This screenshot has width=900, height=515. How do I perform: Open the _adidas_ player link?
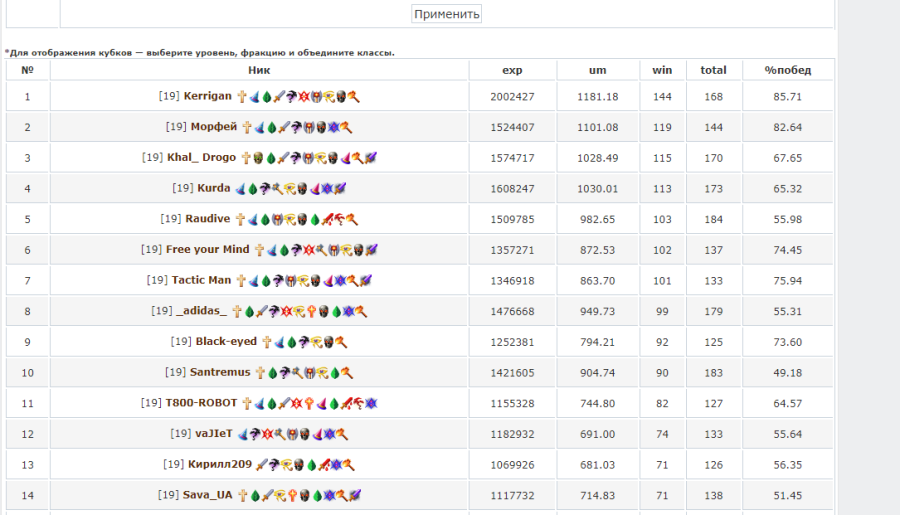coord(201,311)
